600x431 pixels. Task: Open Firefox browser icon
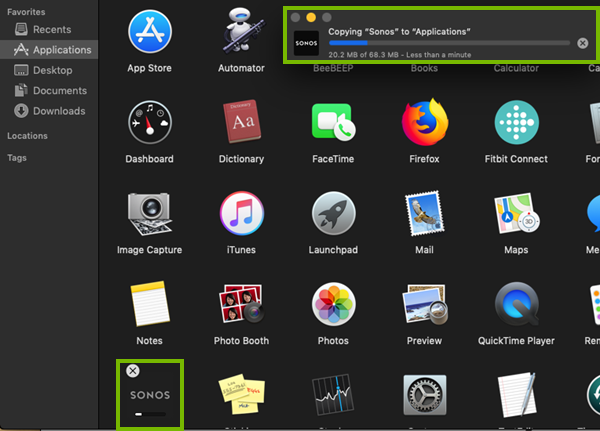(425, 122)
